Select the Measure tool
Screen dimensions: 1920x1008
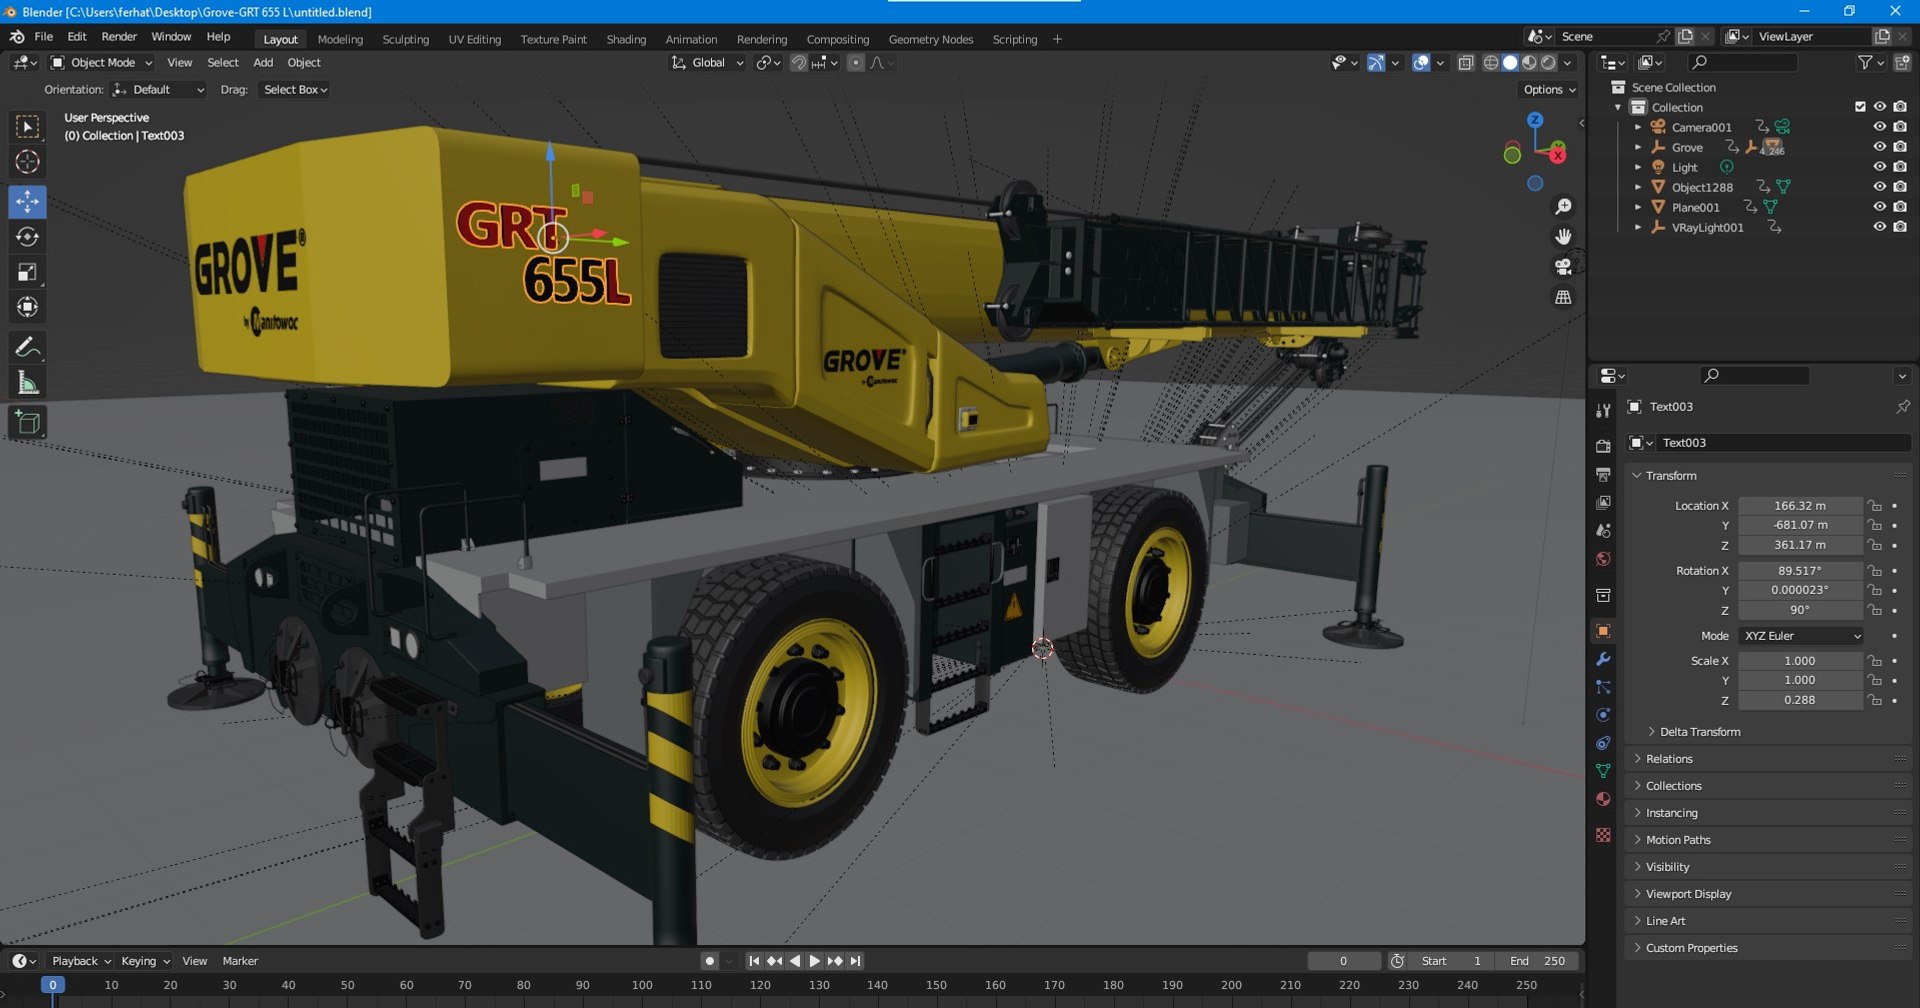(x=28, y=383)
